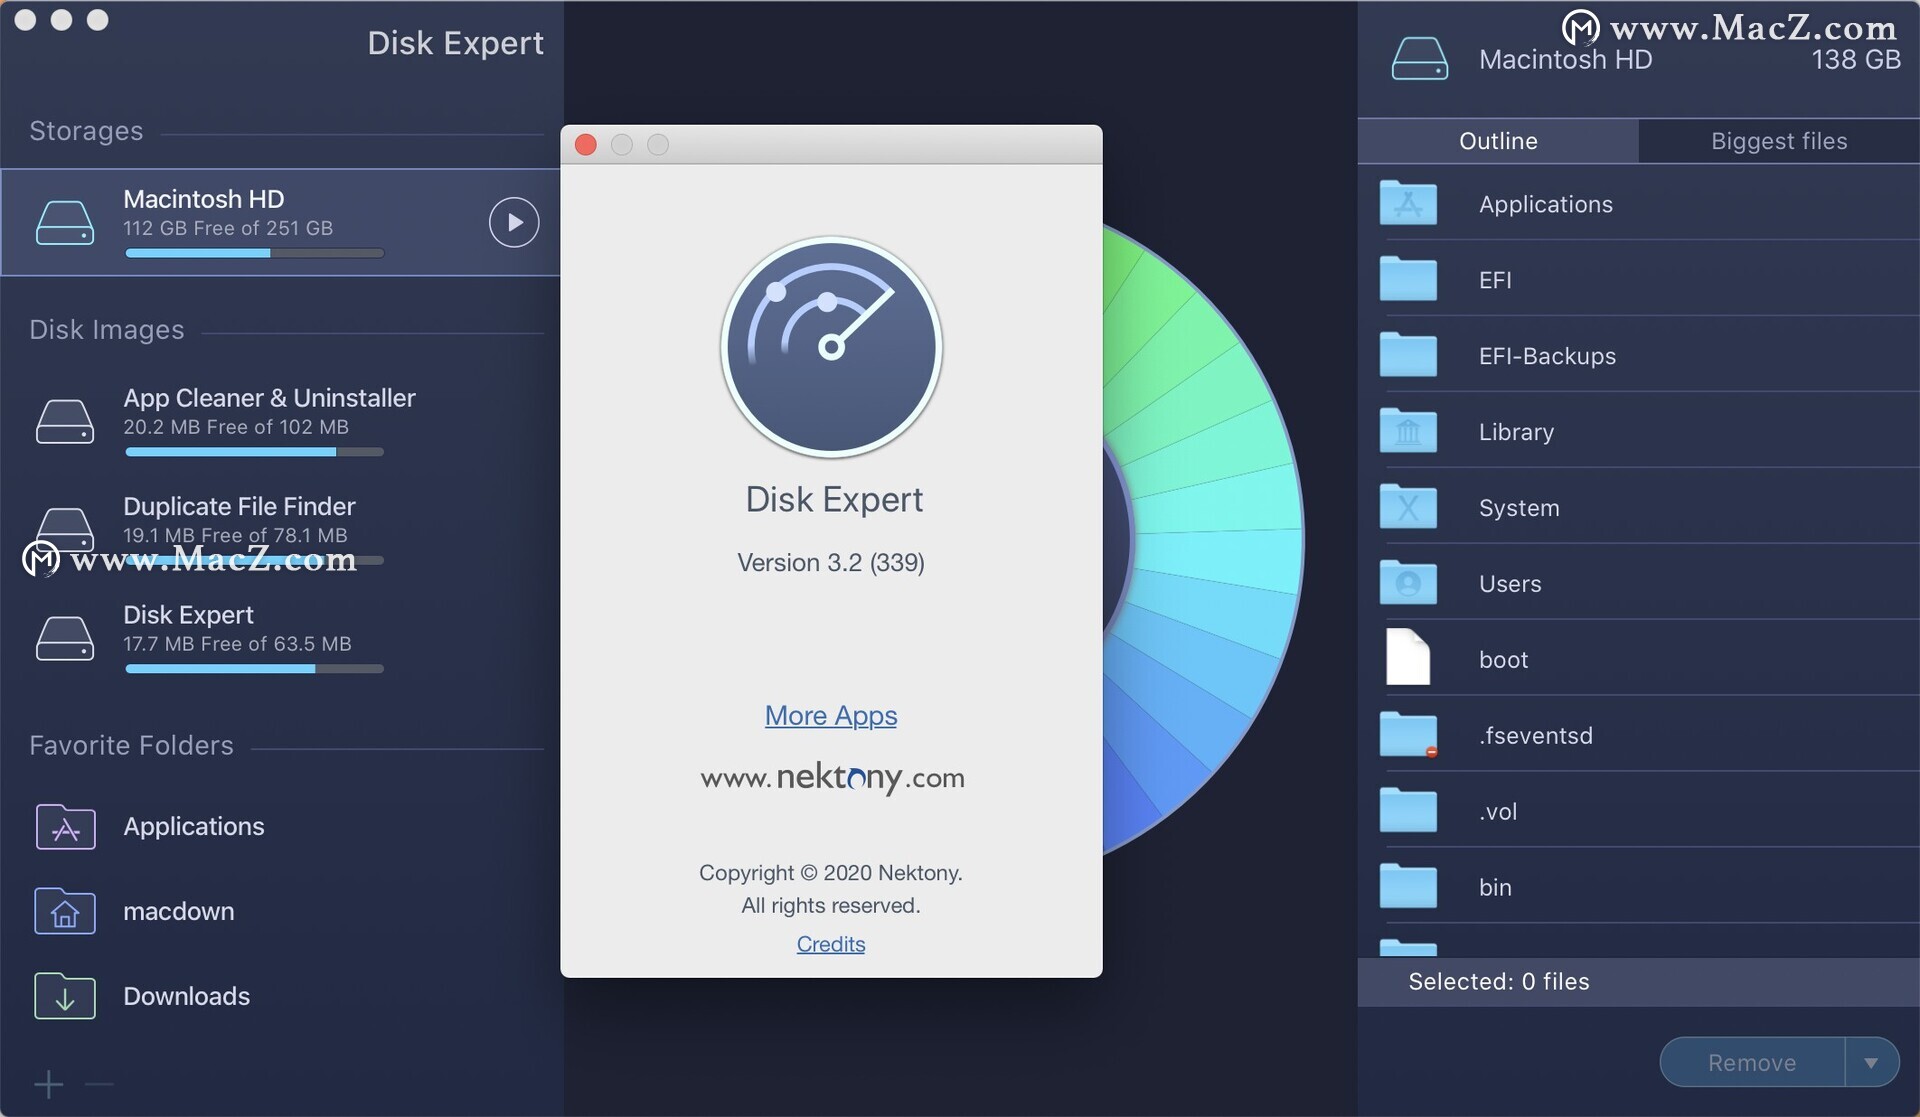The image size is (1920, 1117).
Task: Click "Selected: 0 files" status text
Action: (1499, 982)
